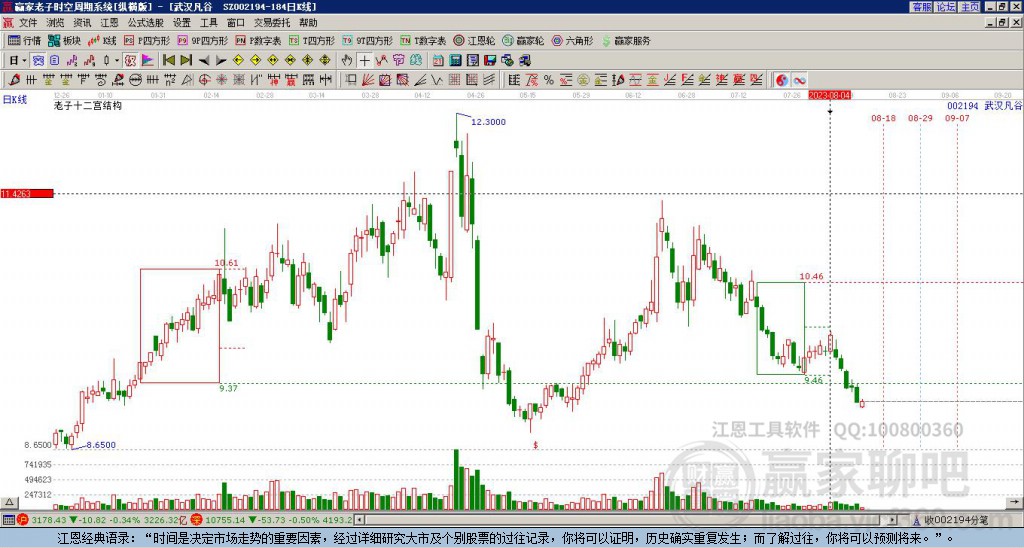The width and height of the screenshot is (1024, 548).
Task: Click the 沪 Shanghai index status icon
Action: pyautogui.click(x=23, y=520)
